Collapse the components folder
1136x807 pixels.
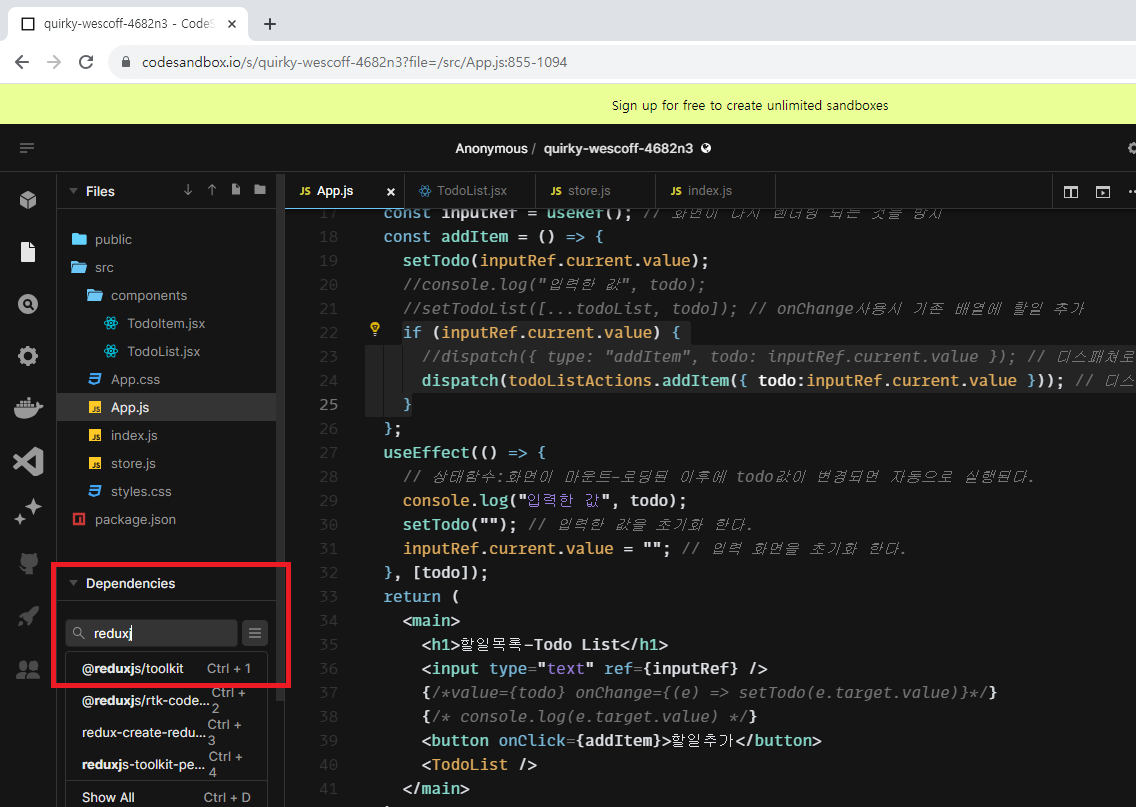136,296
